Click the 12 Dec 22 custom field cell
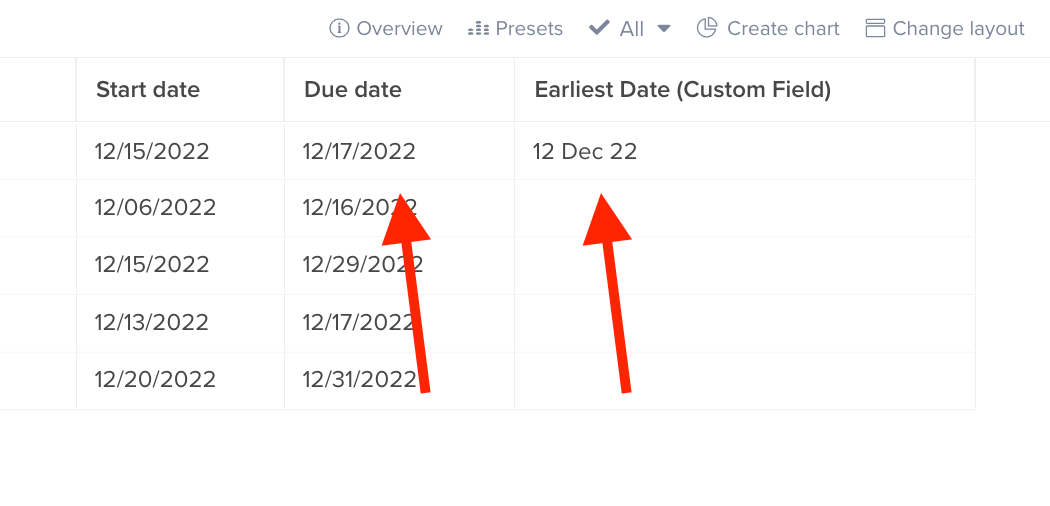The image size is (1050, 506). coord(585,151)
